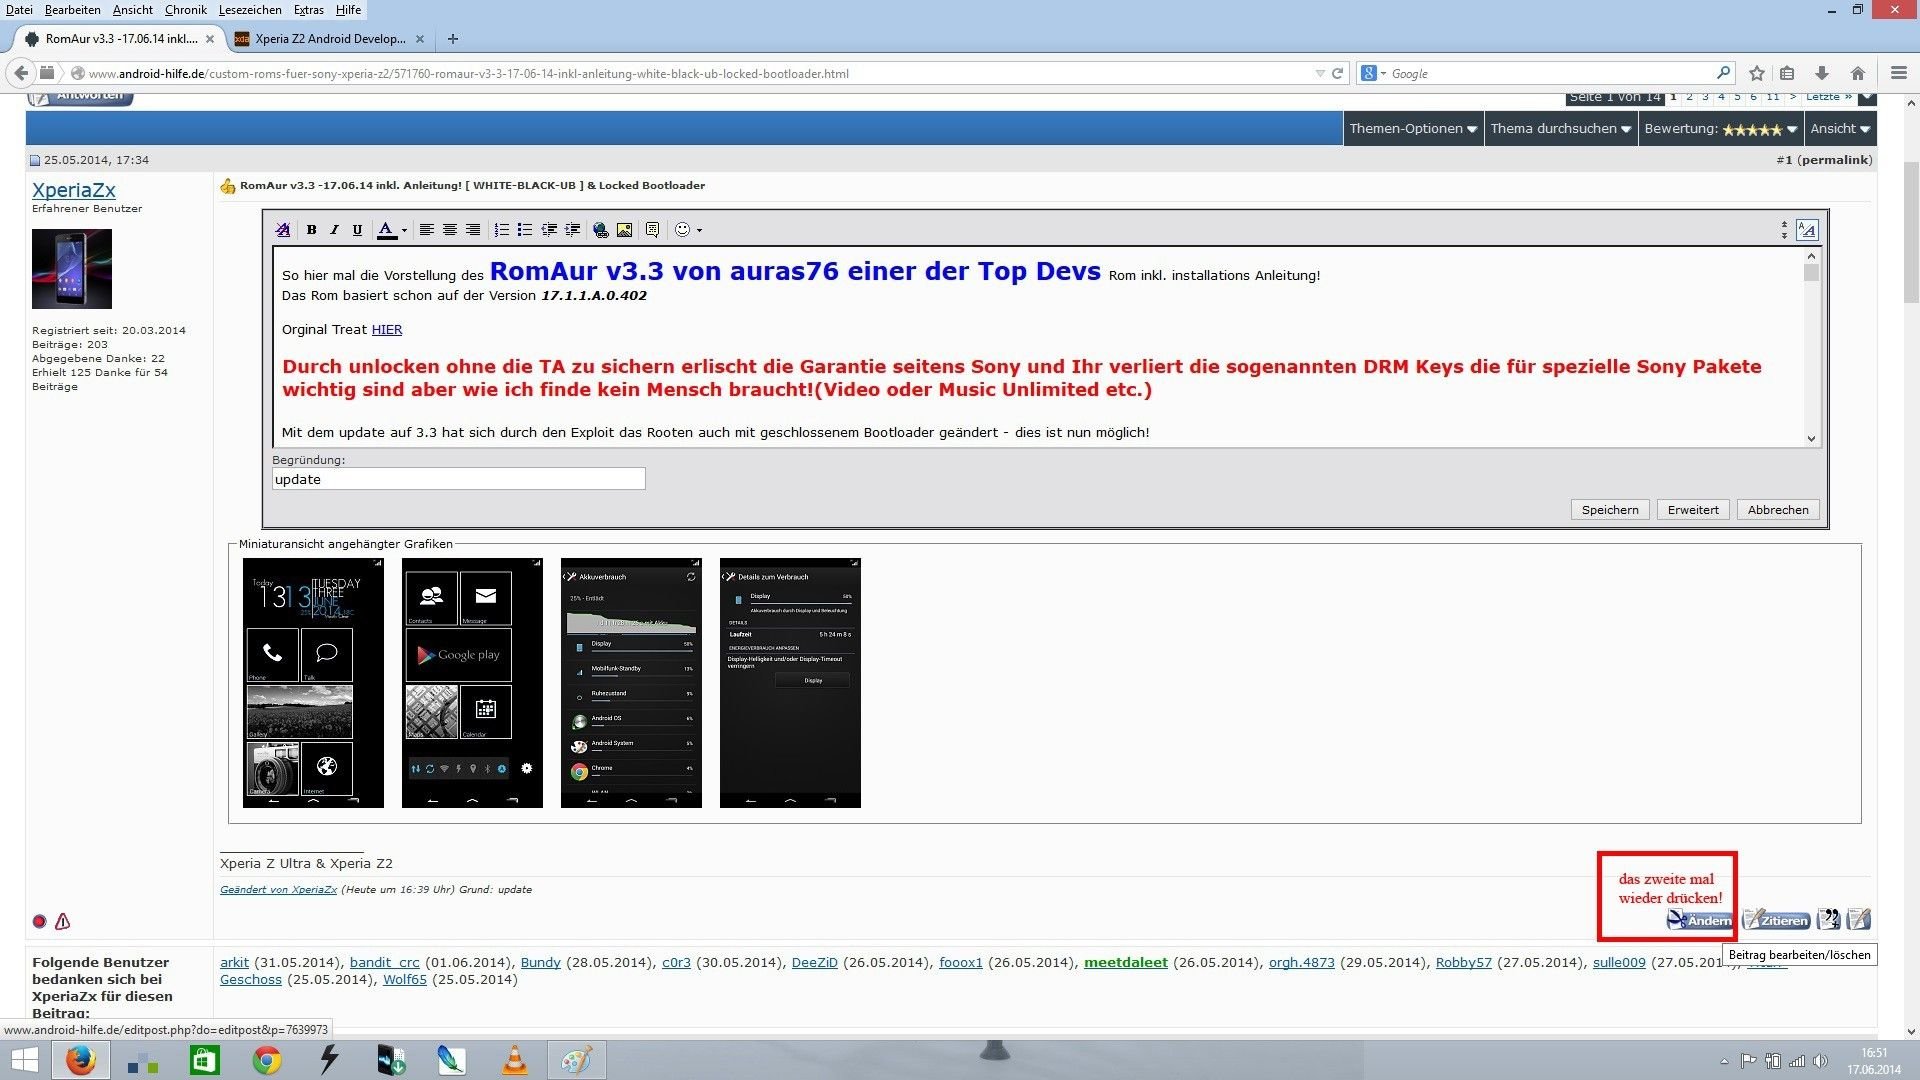Screen dimensions: 1920x1080
Task: Increase indent in the editor
Action: pos(572,230)
